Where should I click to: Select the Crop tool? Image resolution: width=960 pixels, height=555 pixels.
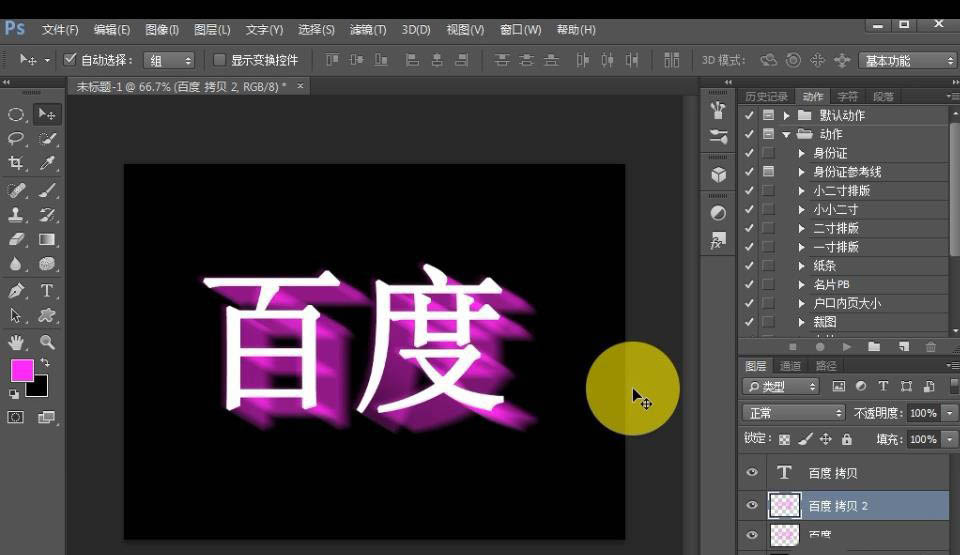(16, 163)
